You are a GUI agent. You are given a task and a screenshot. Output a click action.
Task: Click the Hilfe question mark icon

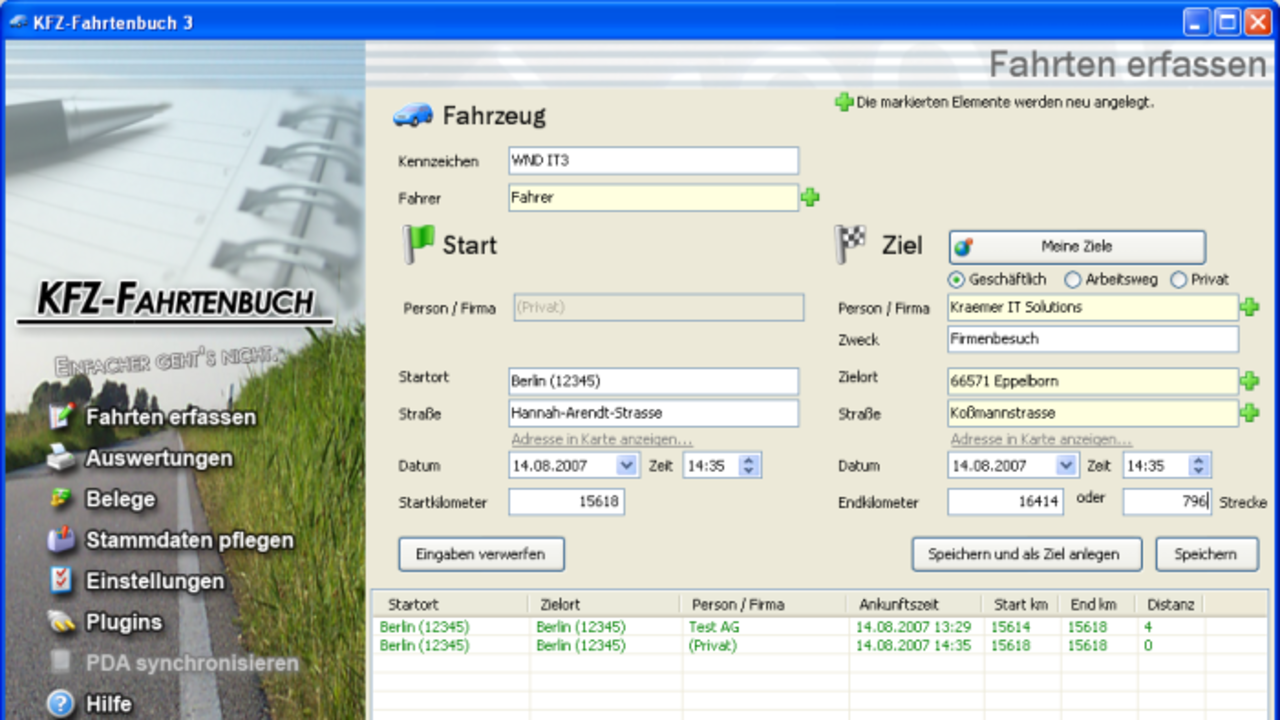(62, 704)
